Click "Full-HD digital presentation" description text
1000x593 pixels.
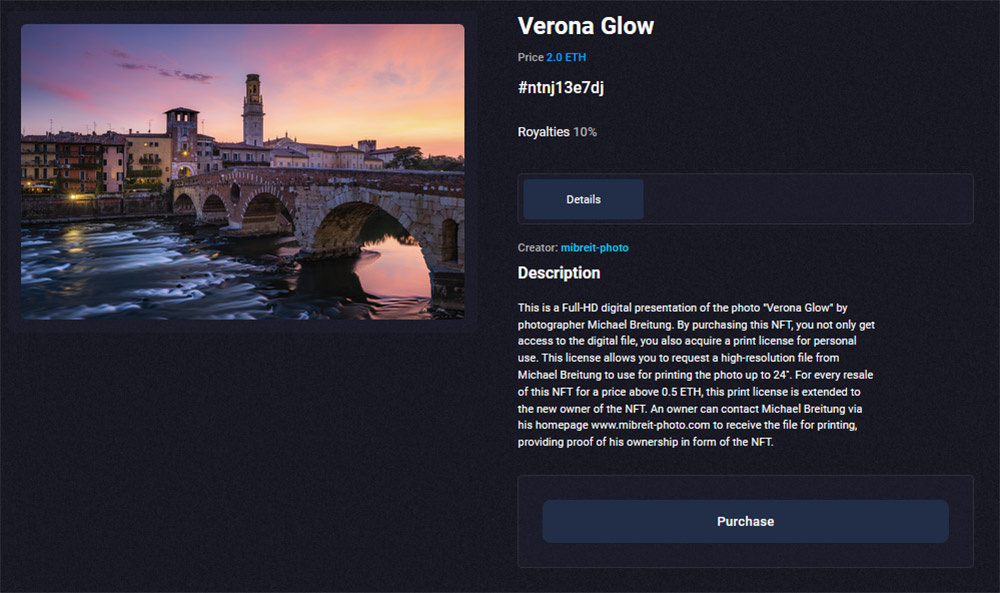(631, 308)
